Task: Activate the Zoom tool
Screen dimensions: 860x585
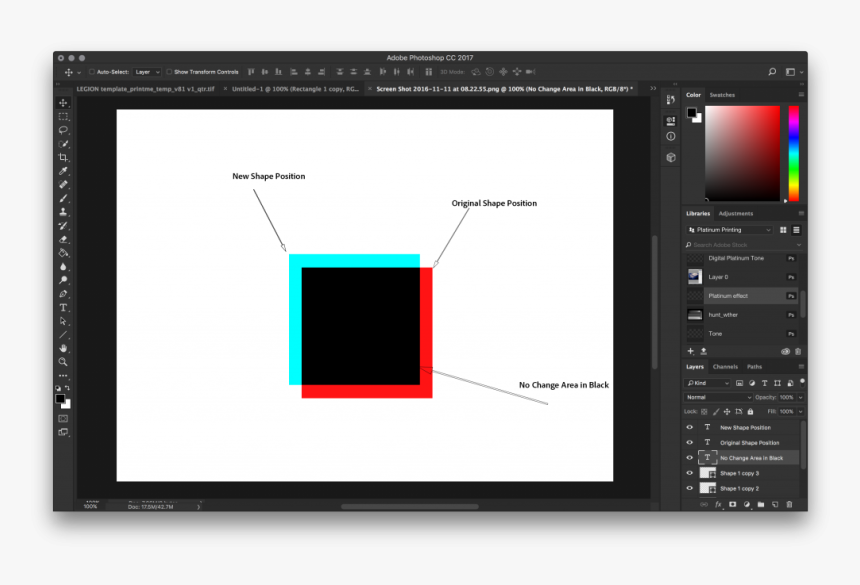Action: coord(63,361)
